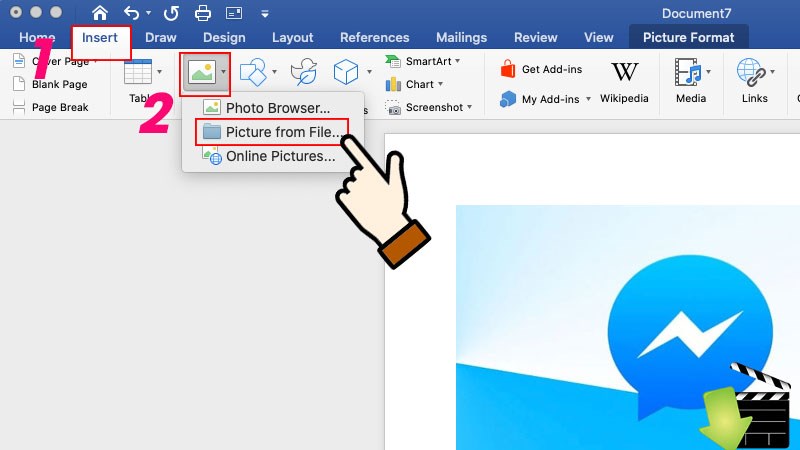Expand the Pictures dropdown arrow
The image size is (800, 450).
click(x=223, y=72)
